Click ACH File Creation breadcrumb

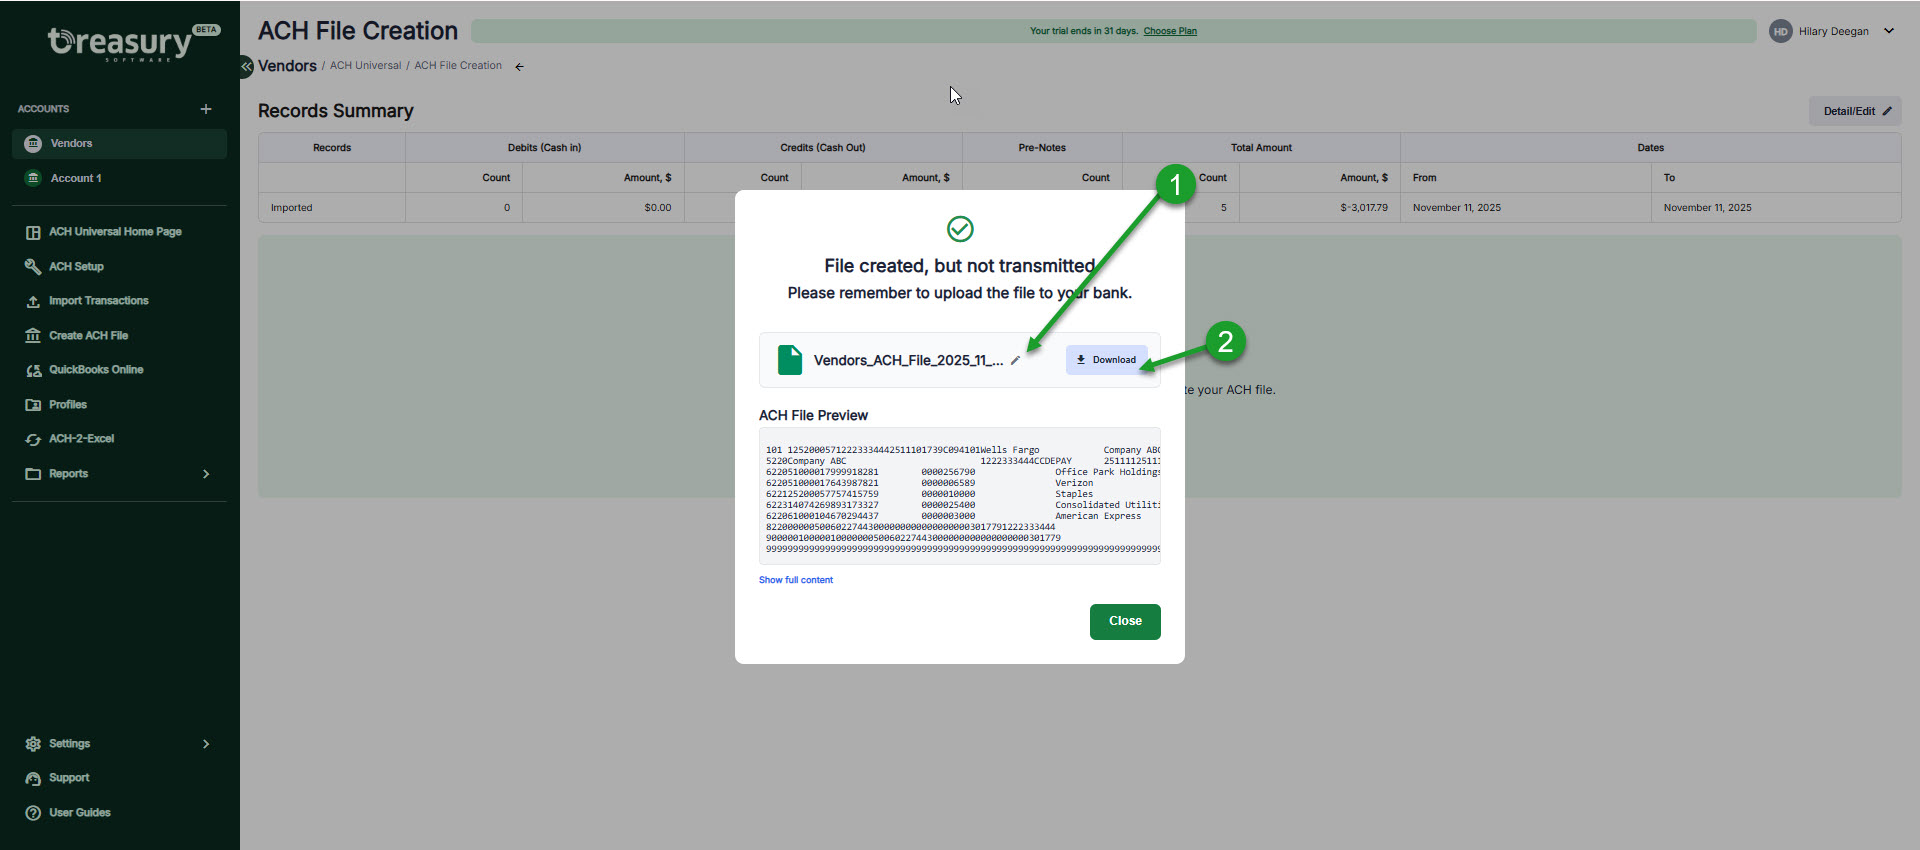pos(458,66)
